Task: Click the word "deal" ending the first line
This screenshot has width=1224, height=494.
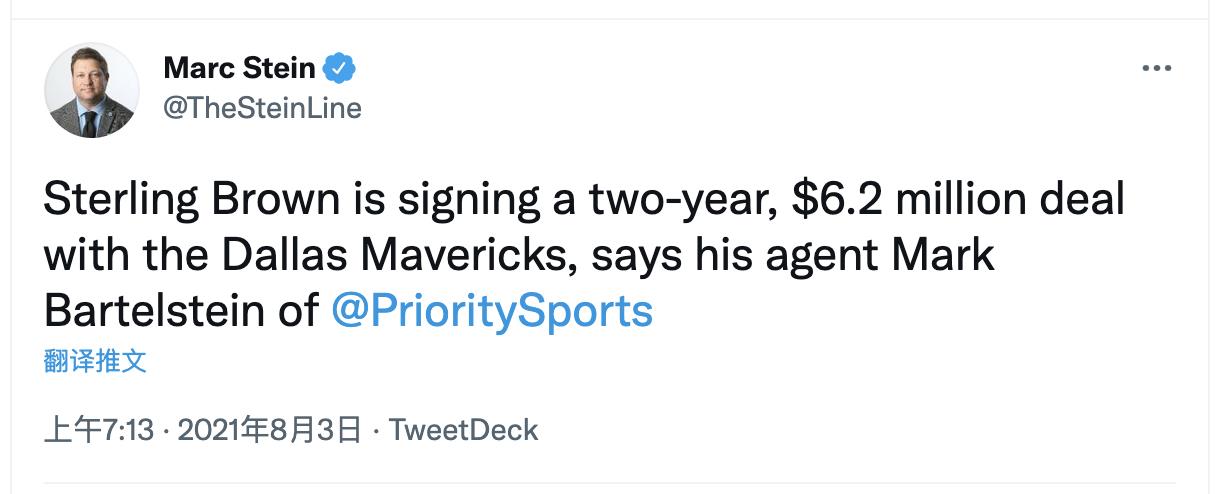Action: point(1084,201)
